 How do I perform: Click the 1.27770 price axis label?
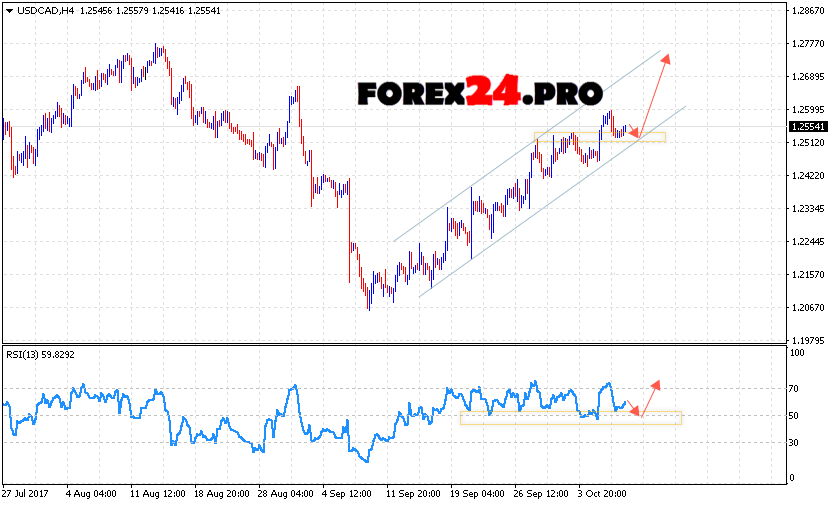[x=806, y=43]
